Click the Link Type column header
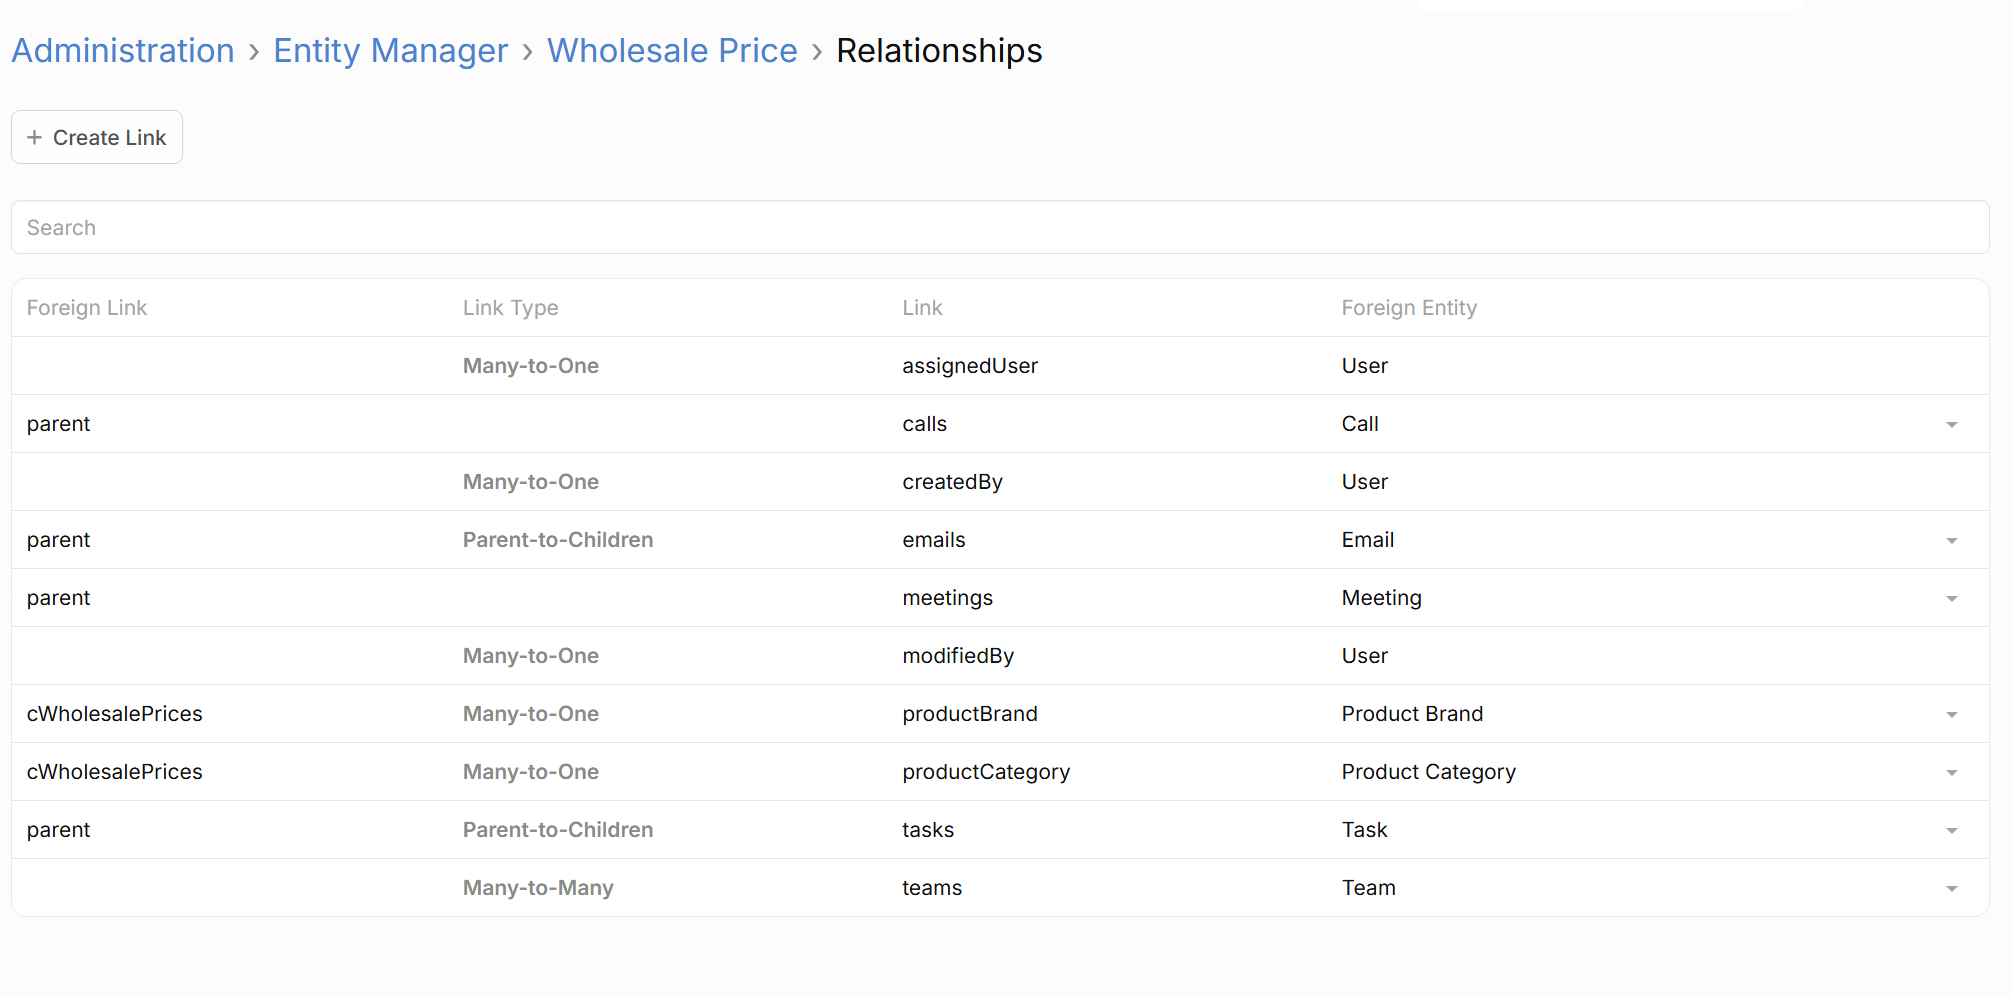This screenshot has width=2011, height=998. [x=510, y=308]
